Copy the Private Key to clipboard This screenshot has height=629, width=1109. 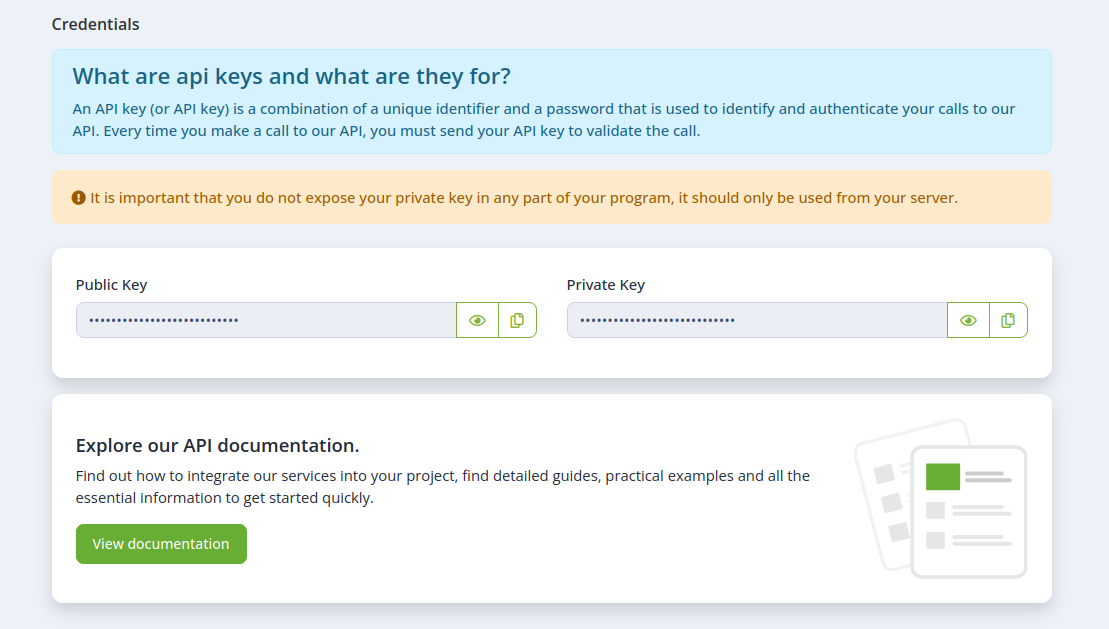point(1009,321)
